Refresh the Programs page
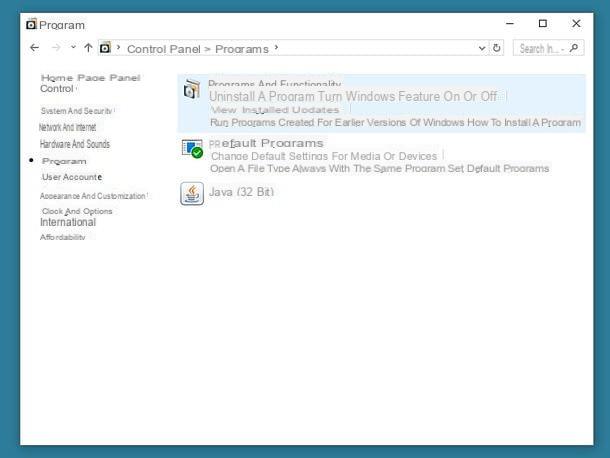Screen dimensions: 610x458 point(496,48)
